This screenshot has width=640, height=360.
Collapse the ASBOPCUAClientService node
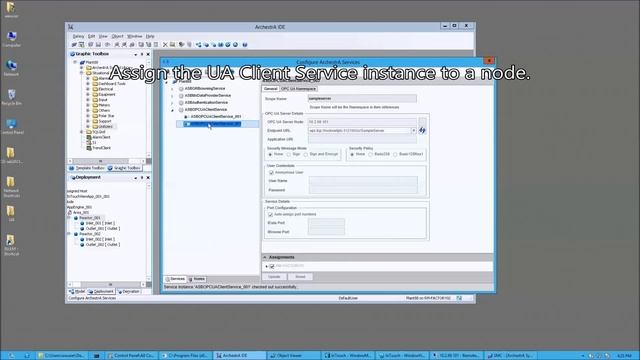click(x=172, y=110)
